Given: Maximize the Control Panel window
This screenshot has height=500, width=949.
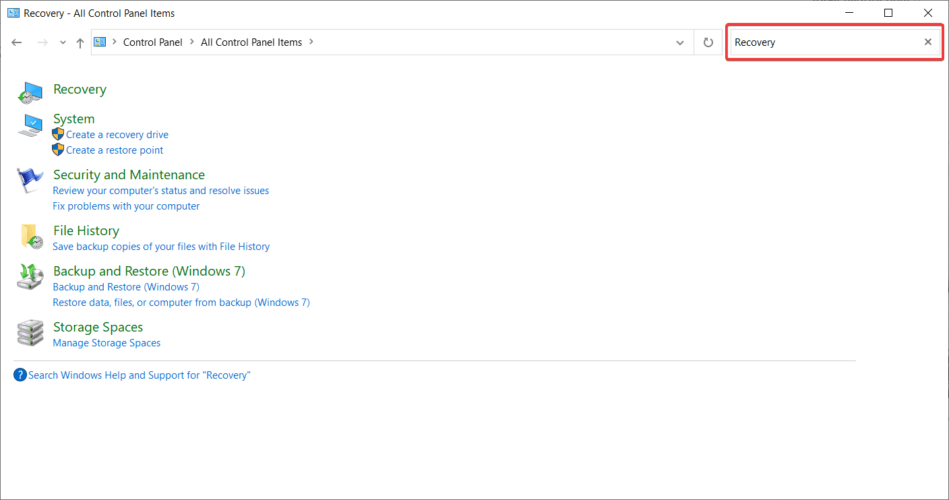Looking at the screenshot, I should [x=888, y=13].
